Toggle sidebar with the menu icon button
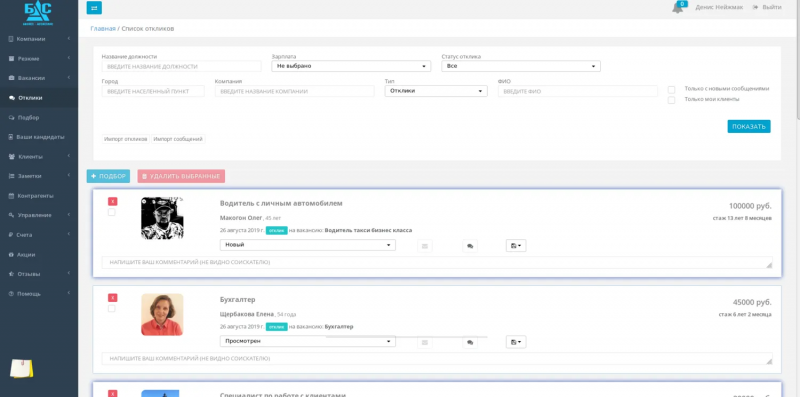The height and width of the screenshot is (397, 800). tap(94, 8)
